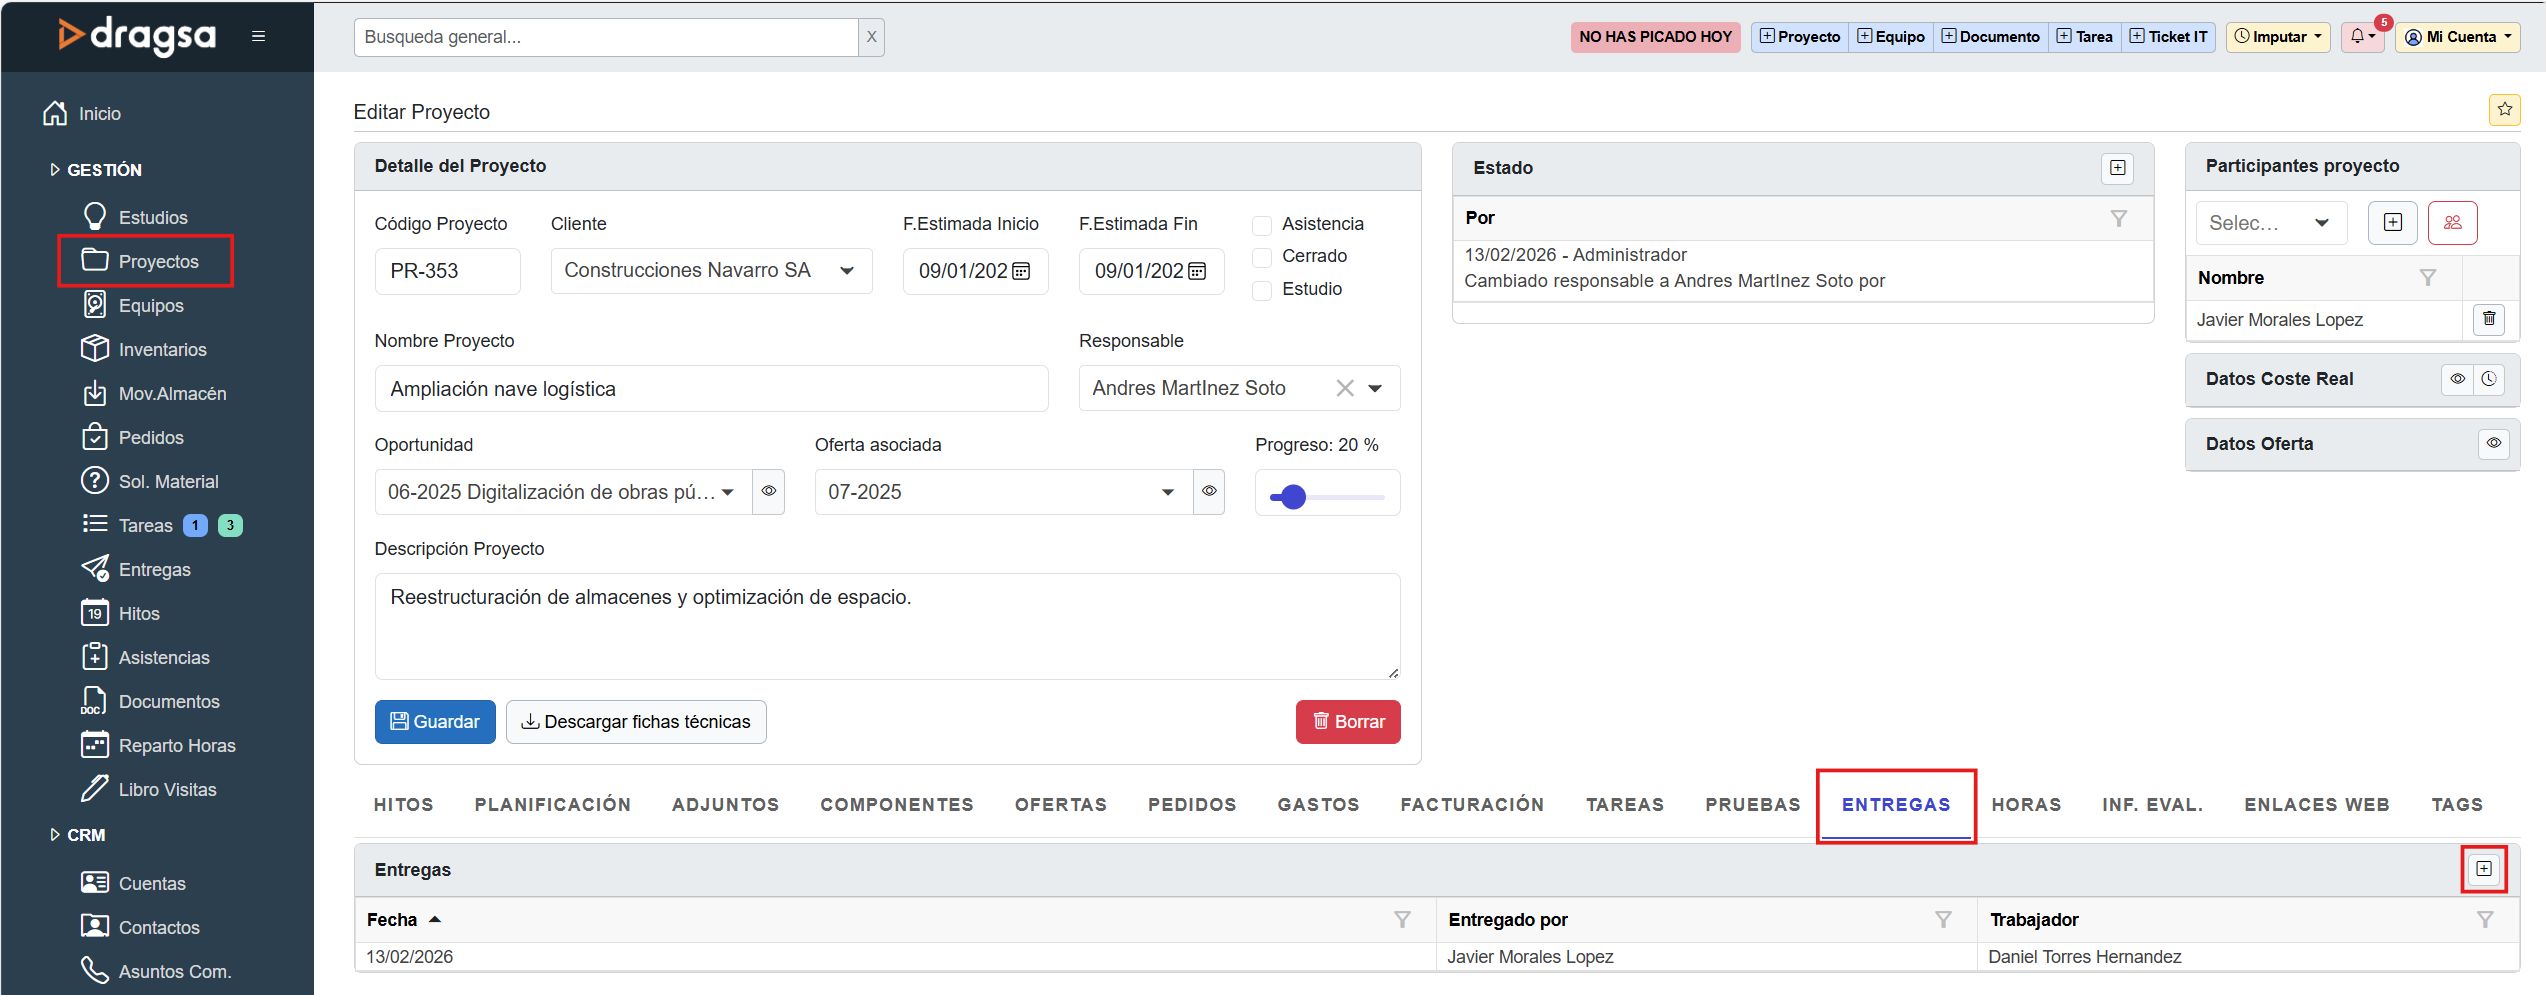Screen dimensions: 2546x995
Task: Switch to the Facturación tab
Action: 1471,805
